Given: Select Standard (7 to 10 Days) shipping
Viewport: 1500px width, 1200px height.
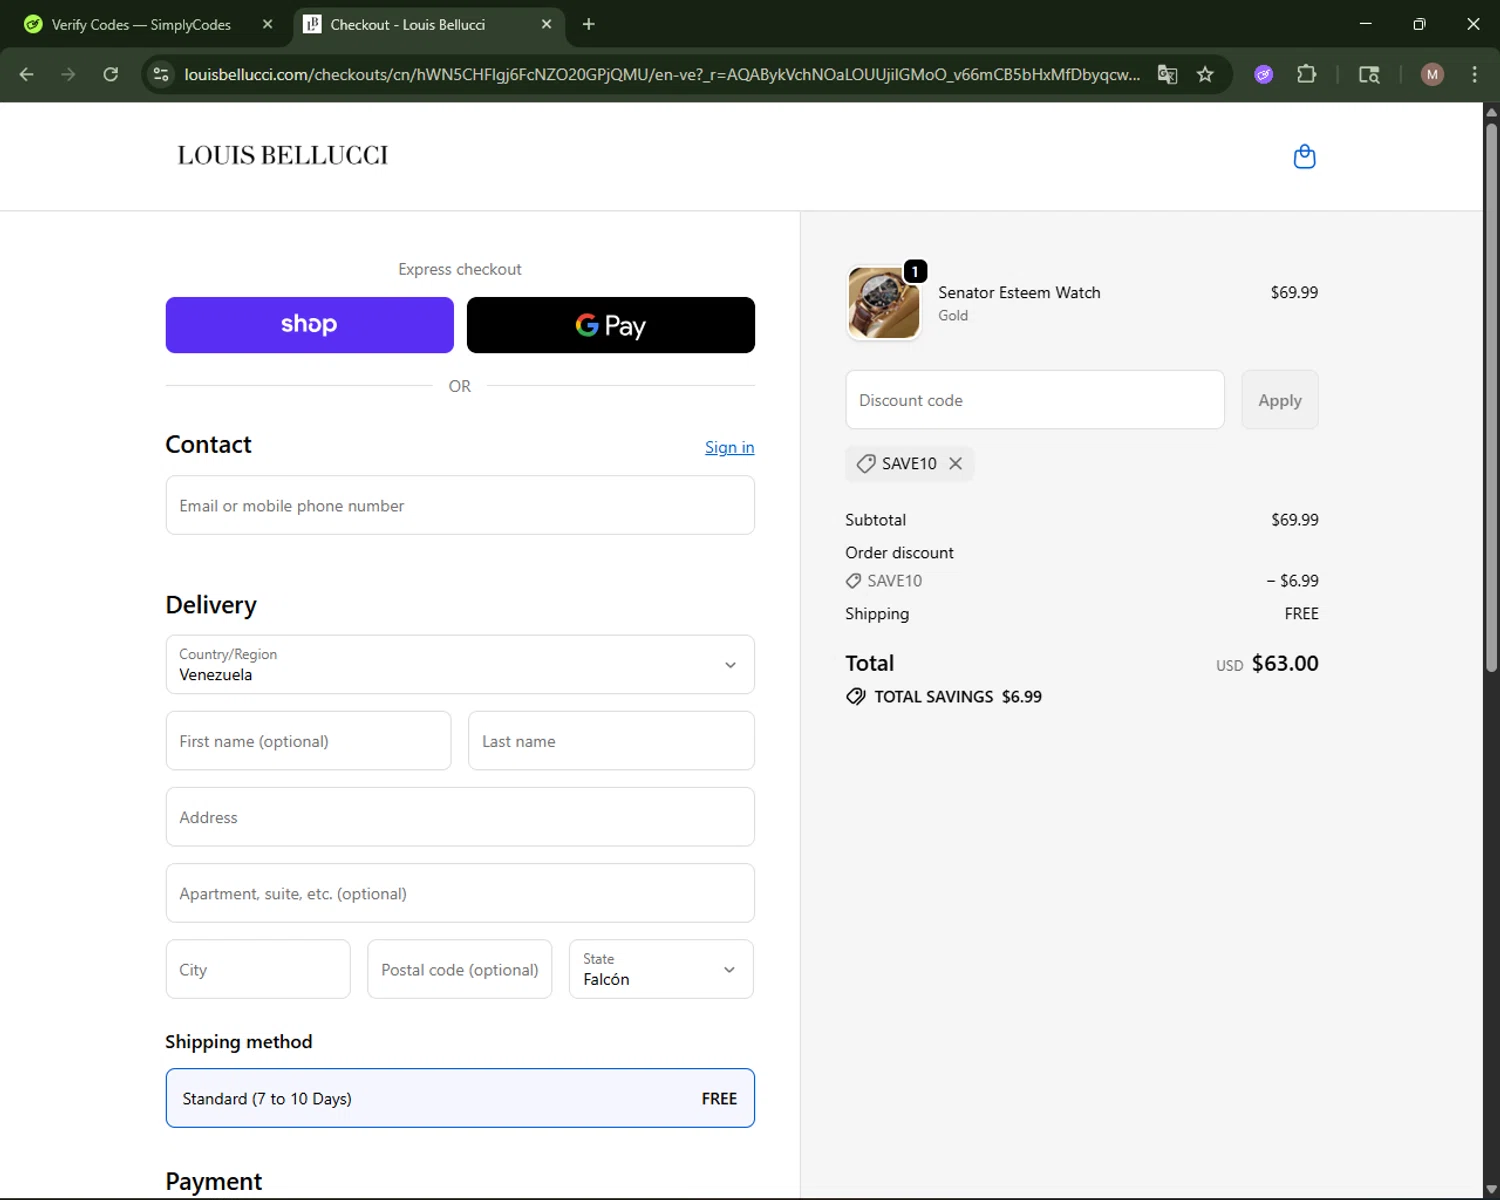Looking at the screenshot, I should [x=460, y=1098].
